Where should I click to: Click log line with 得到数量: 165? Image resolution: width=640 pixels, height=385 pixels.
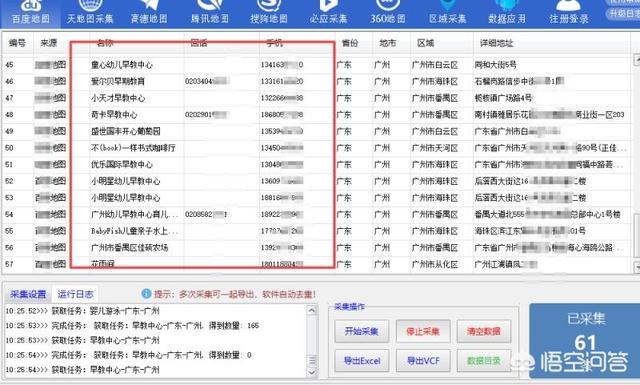132,326
